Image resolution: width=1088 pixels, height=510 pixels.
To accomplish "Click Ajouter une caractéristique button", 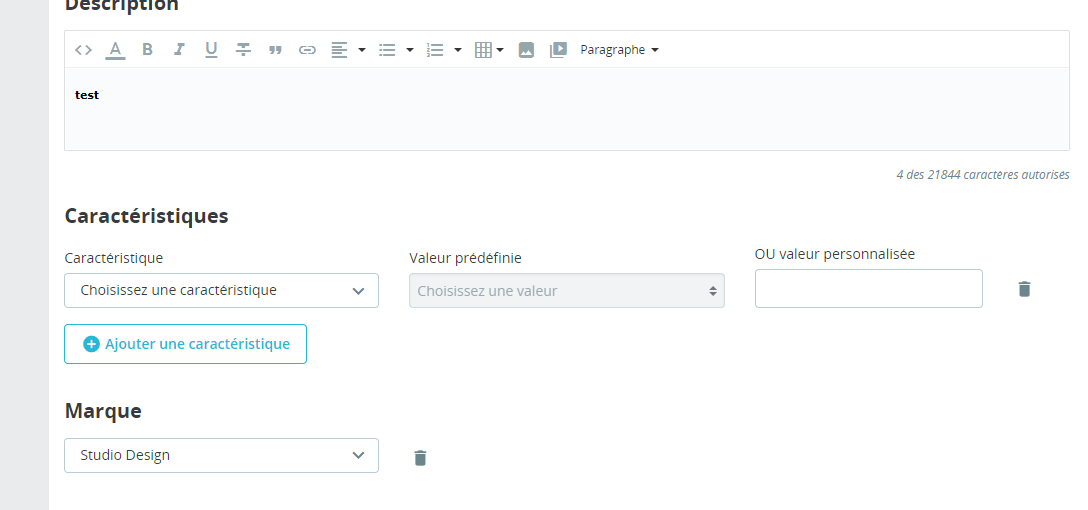I will (185, 344).
